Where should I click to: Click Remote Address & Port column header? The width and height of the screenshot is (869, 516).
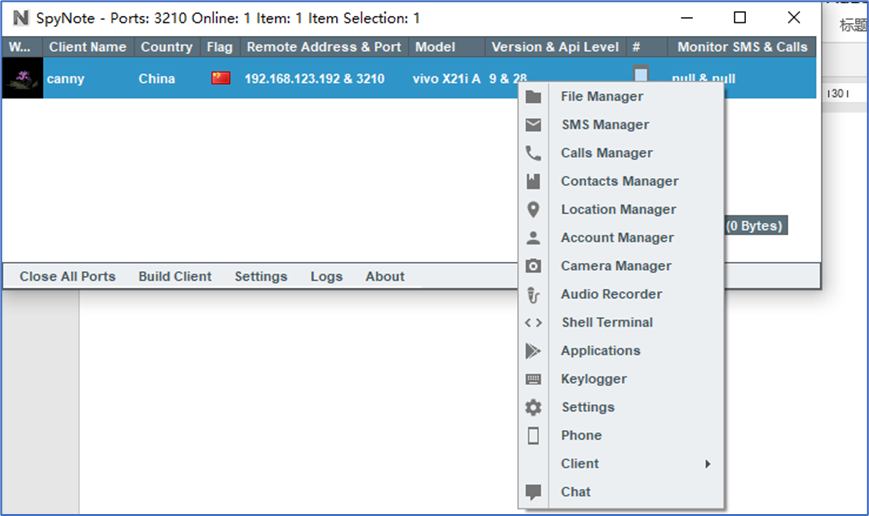[x=324, y=47]
